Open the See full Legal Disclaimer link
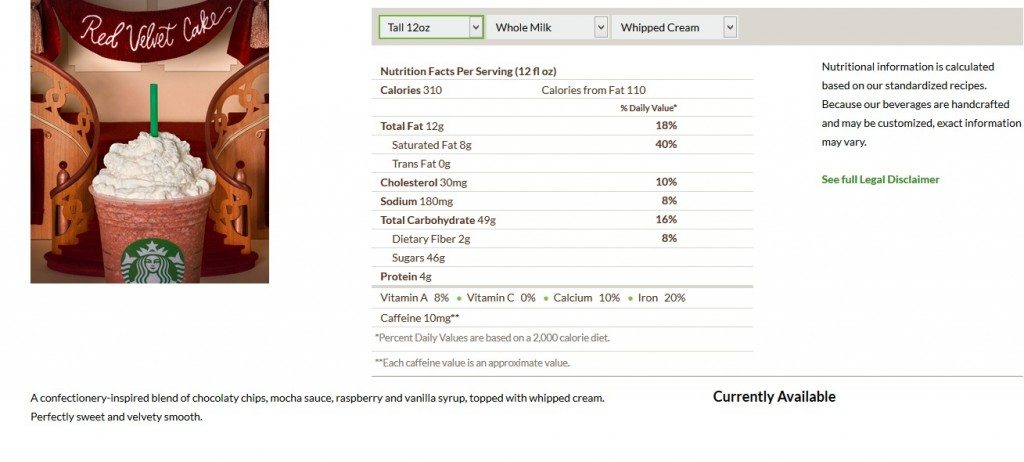 click(880, 180)
